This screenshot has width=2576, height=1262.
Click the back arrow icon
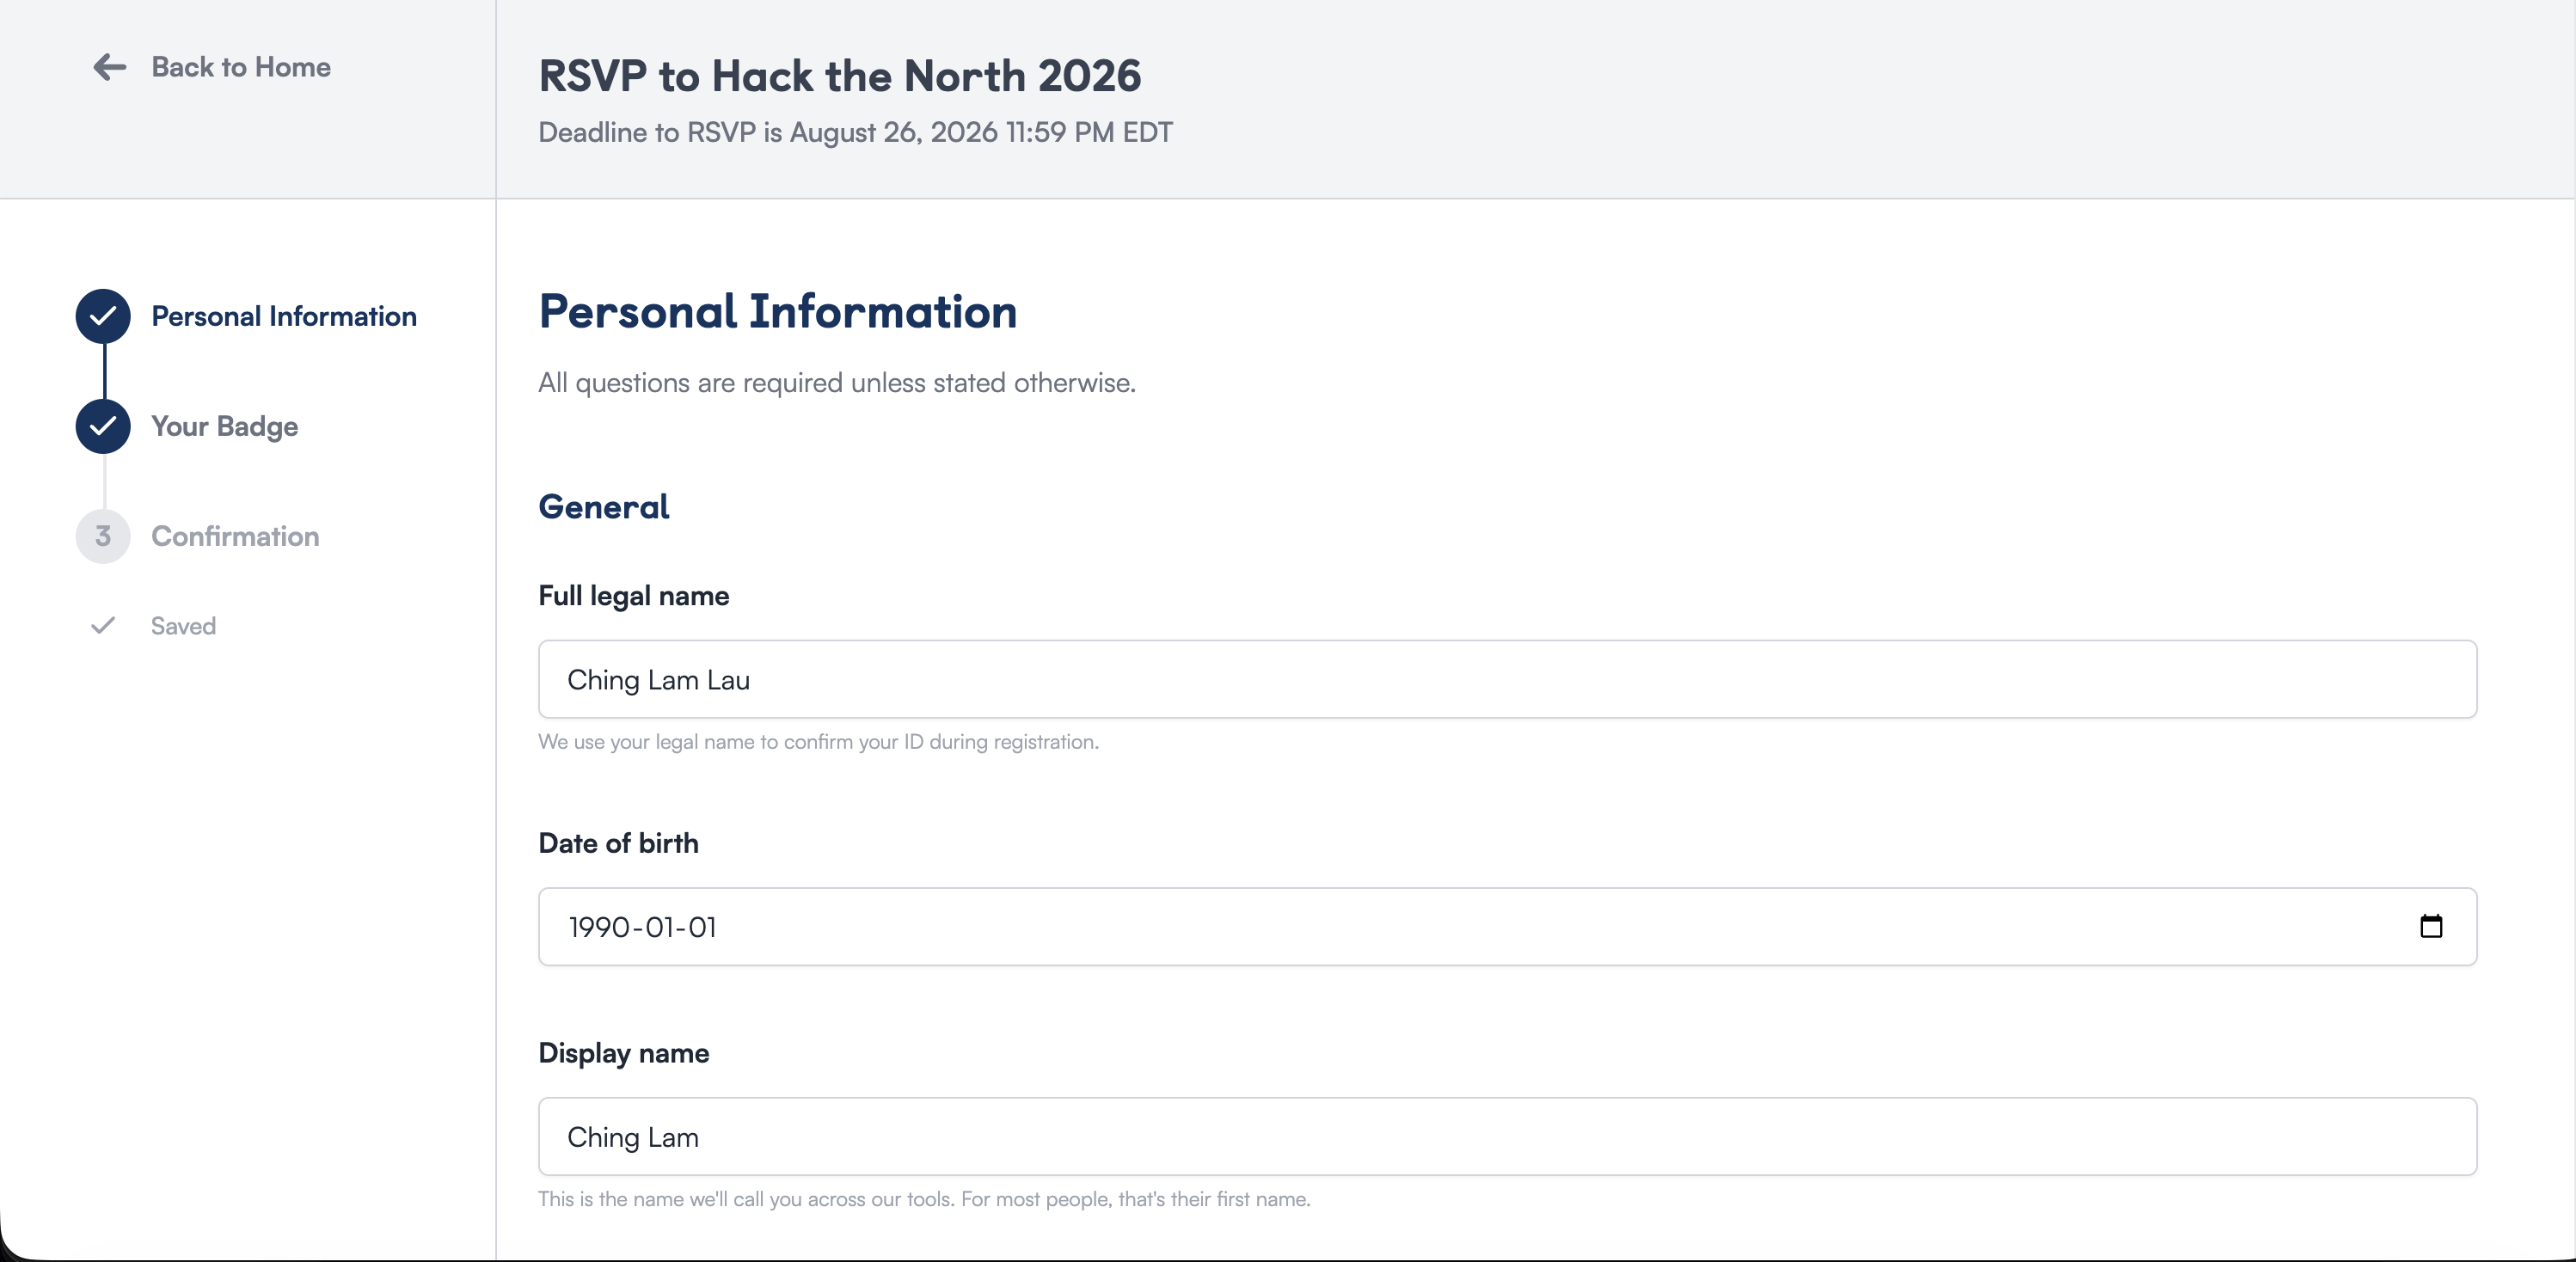coord(109,67)
